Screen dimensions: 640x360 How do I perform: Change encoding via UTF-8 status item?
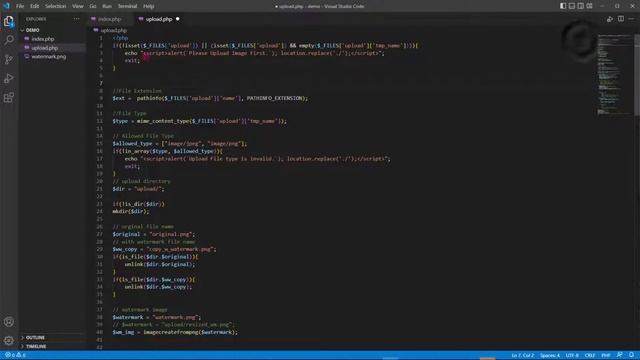[x=572, y=355]
